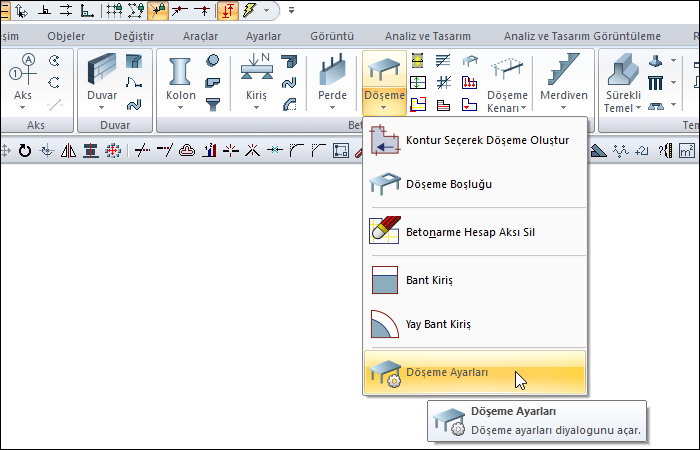Screen dimensions: 700x450
Task: Toggle the node lock snap in quick toolbar
Action: pyautogui.click(x=136, y=10)
